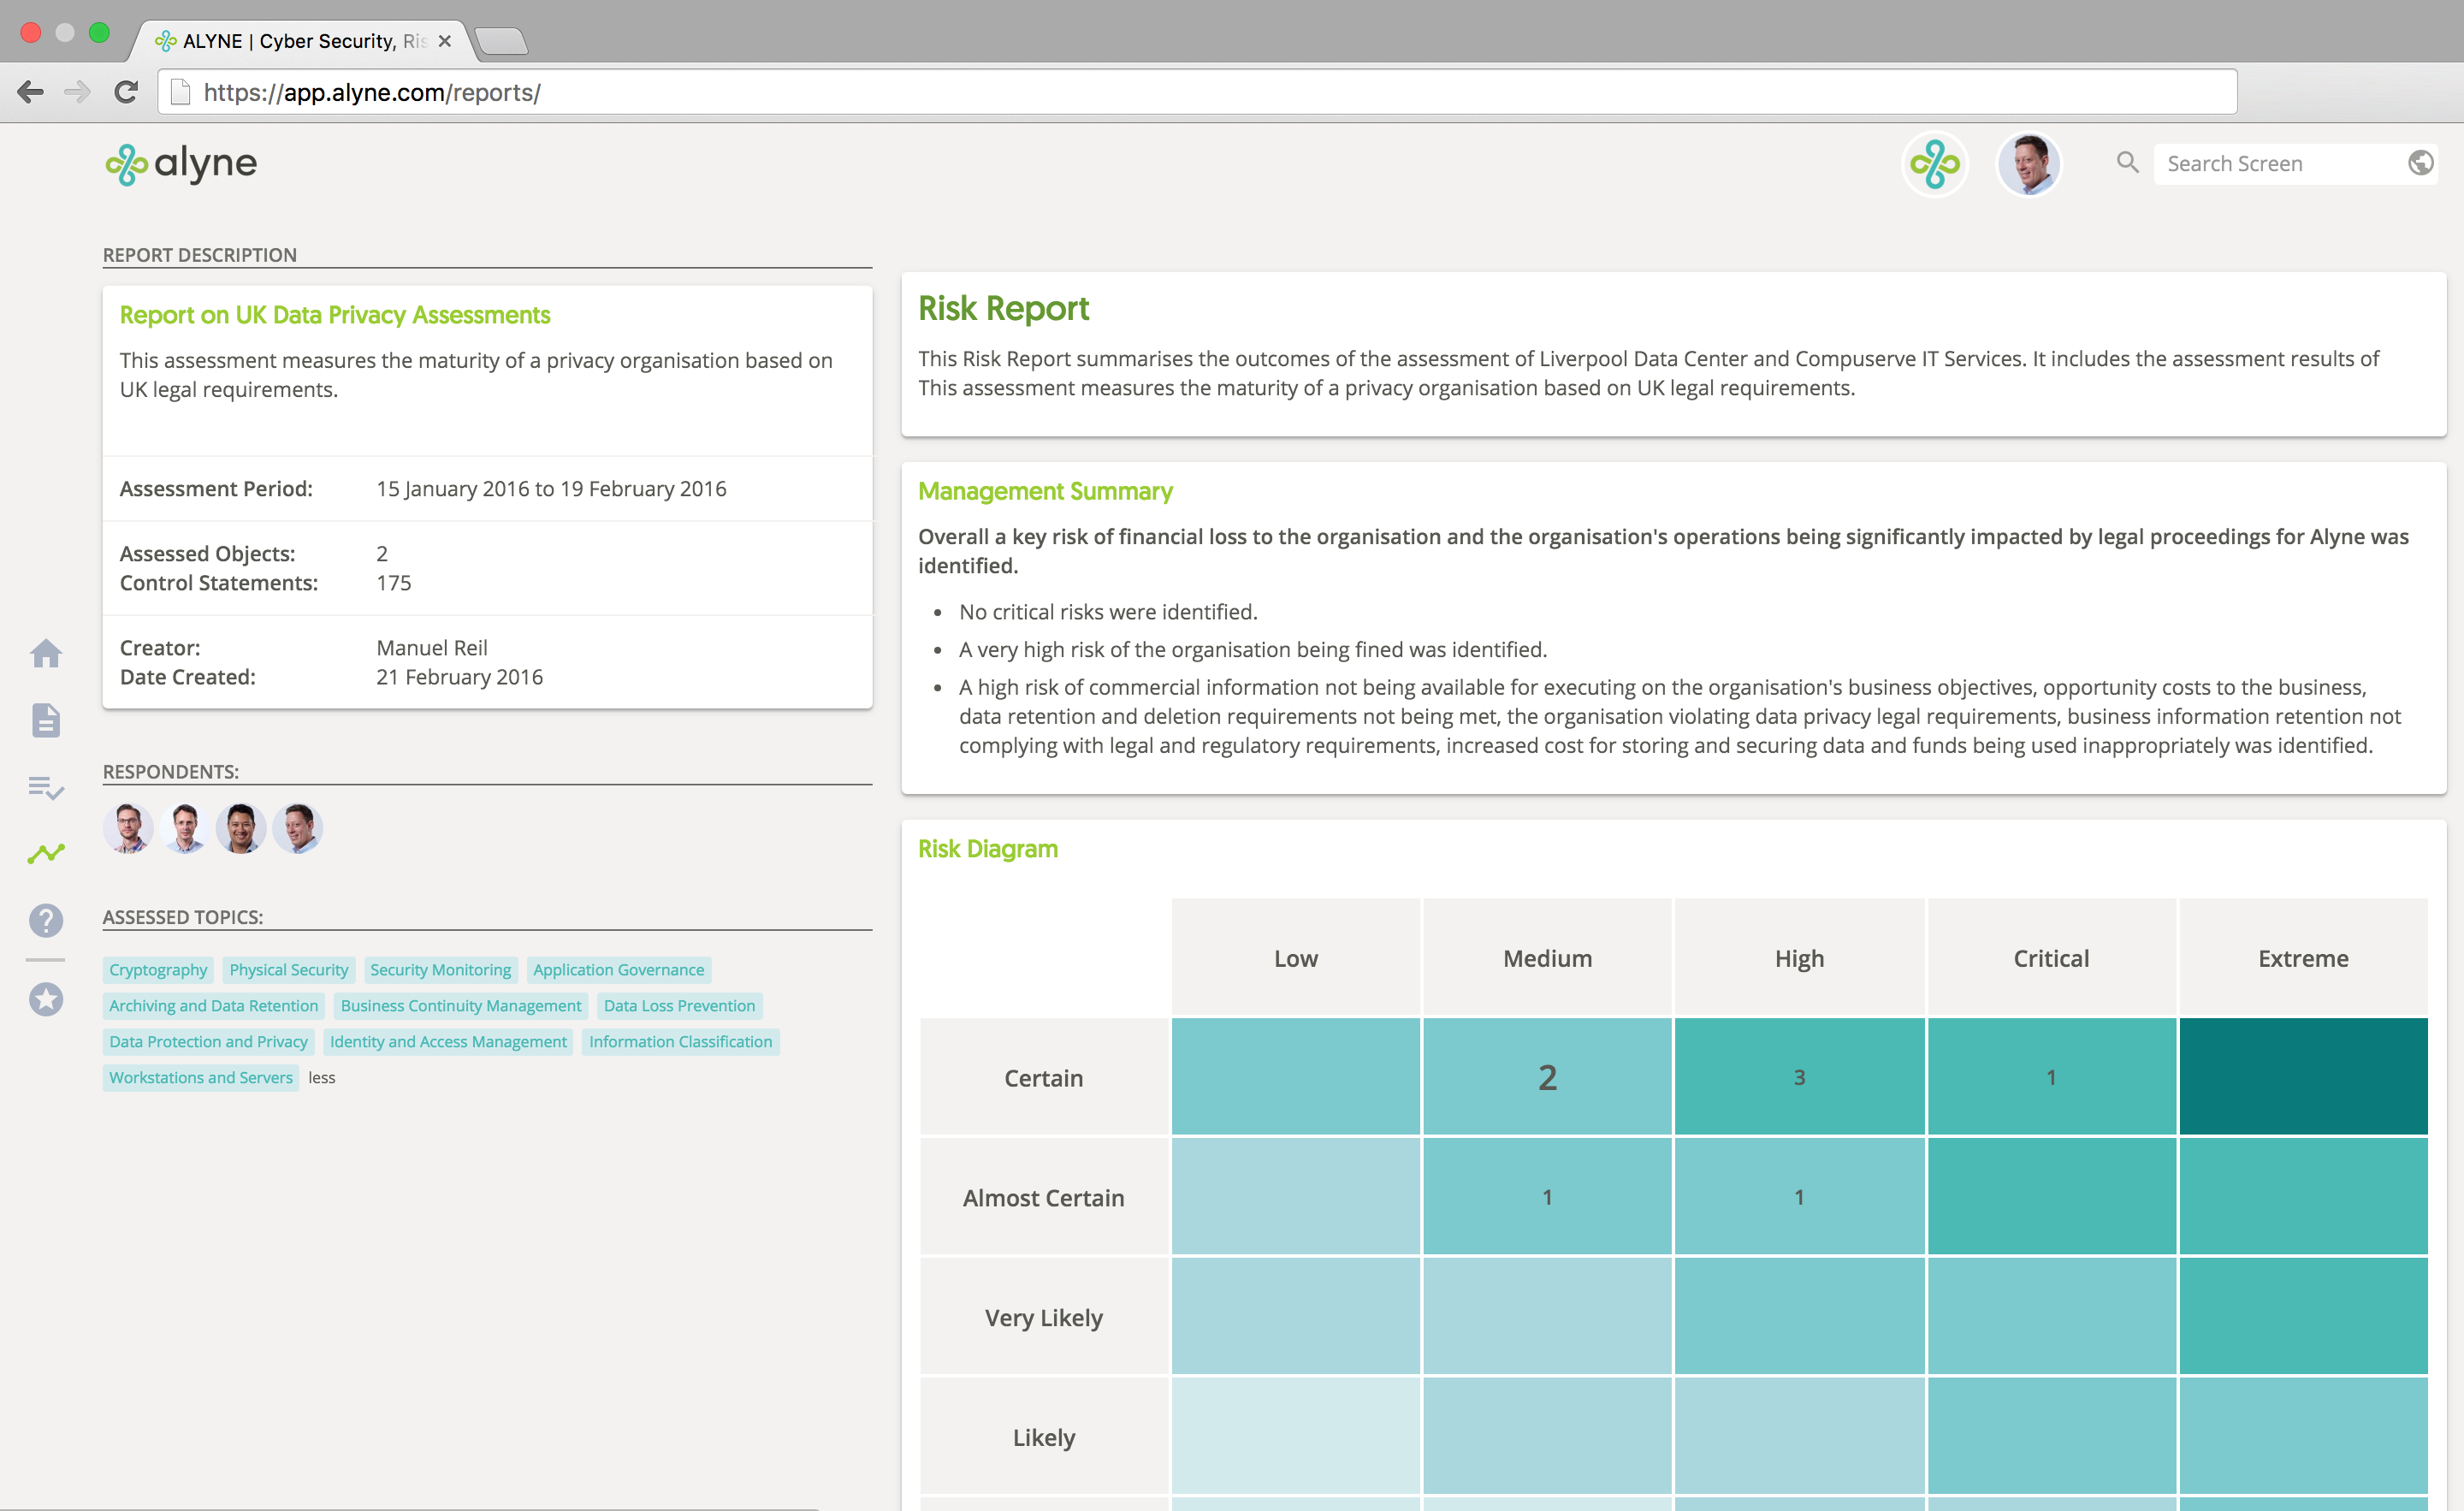Select the green reports chart icon
The image size is (2464, 1511).
click(x=46, y=853)
